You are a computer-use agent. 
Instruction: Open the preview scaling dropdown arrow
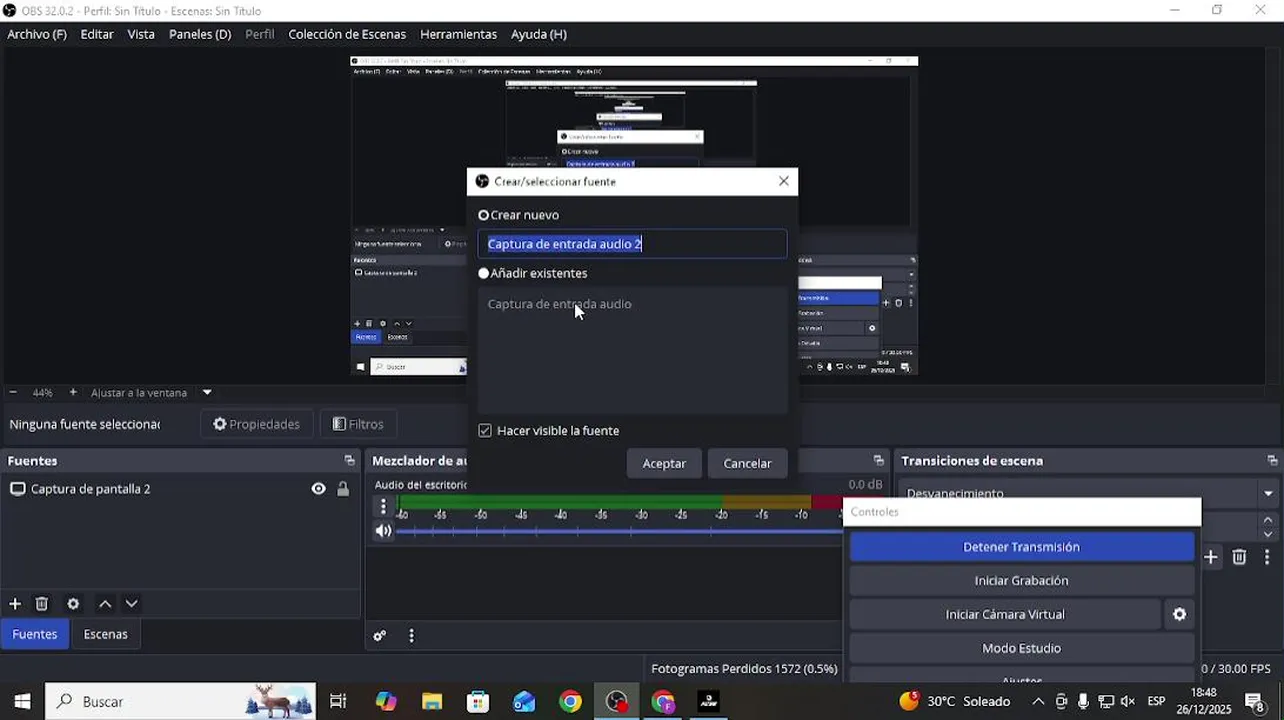207,392
